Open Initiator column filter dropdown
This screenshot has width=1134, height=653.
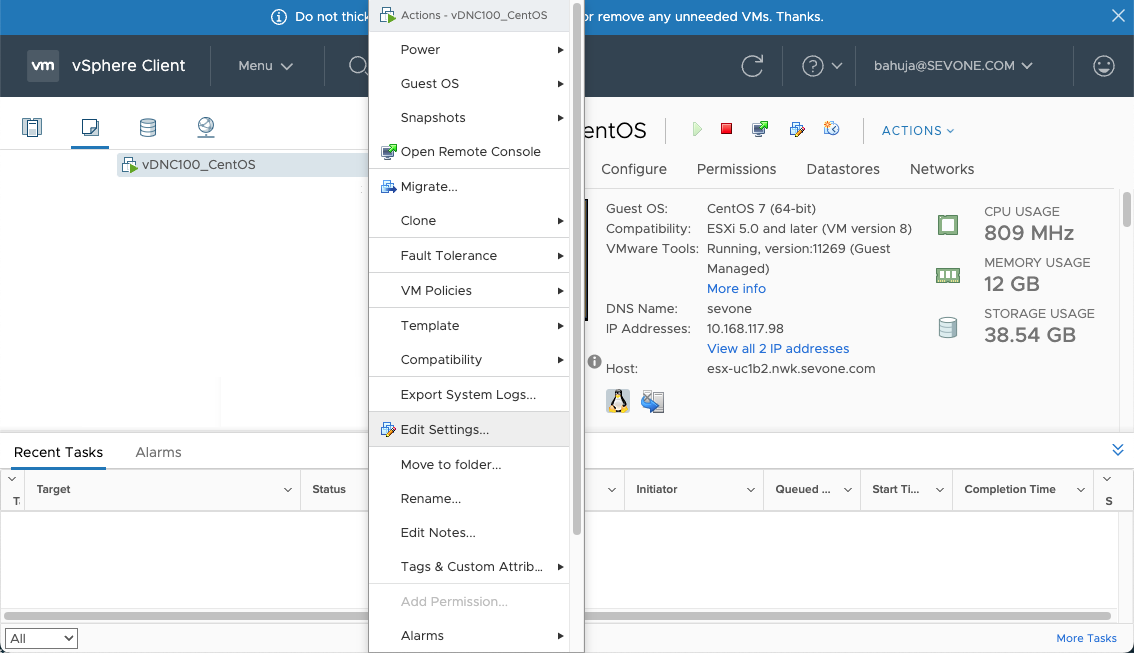tap(751, 490)
